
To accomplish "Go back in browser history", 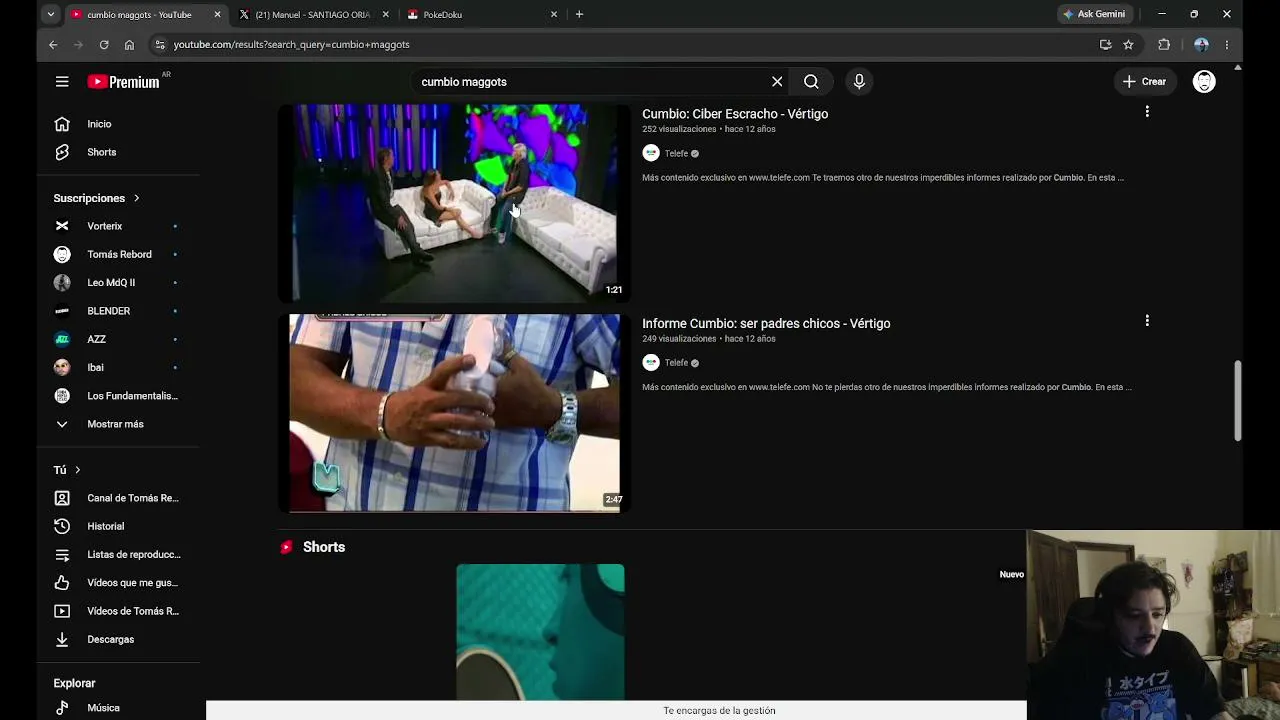I will (x=53, y=45).
